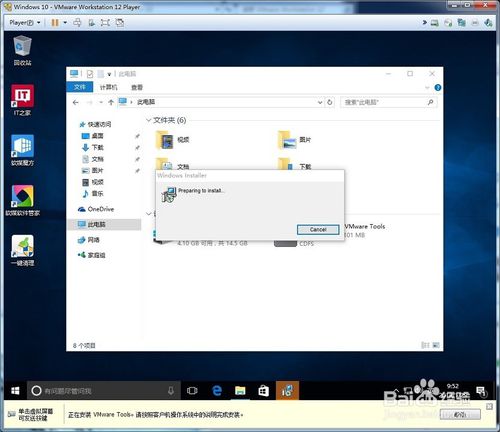The width and height of the screenshot is (500, 432).
Task: Switch to details view in Explorer status bar
Action: (x=425, y=345)
